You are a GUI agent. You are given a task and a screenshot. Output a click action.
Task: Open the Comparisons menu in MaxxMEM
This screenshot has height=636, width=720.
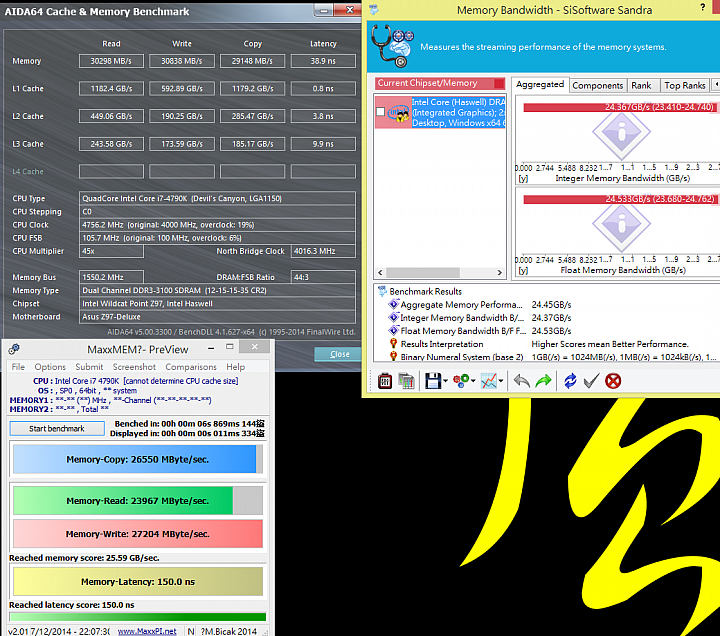(191, 367)
